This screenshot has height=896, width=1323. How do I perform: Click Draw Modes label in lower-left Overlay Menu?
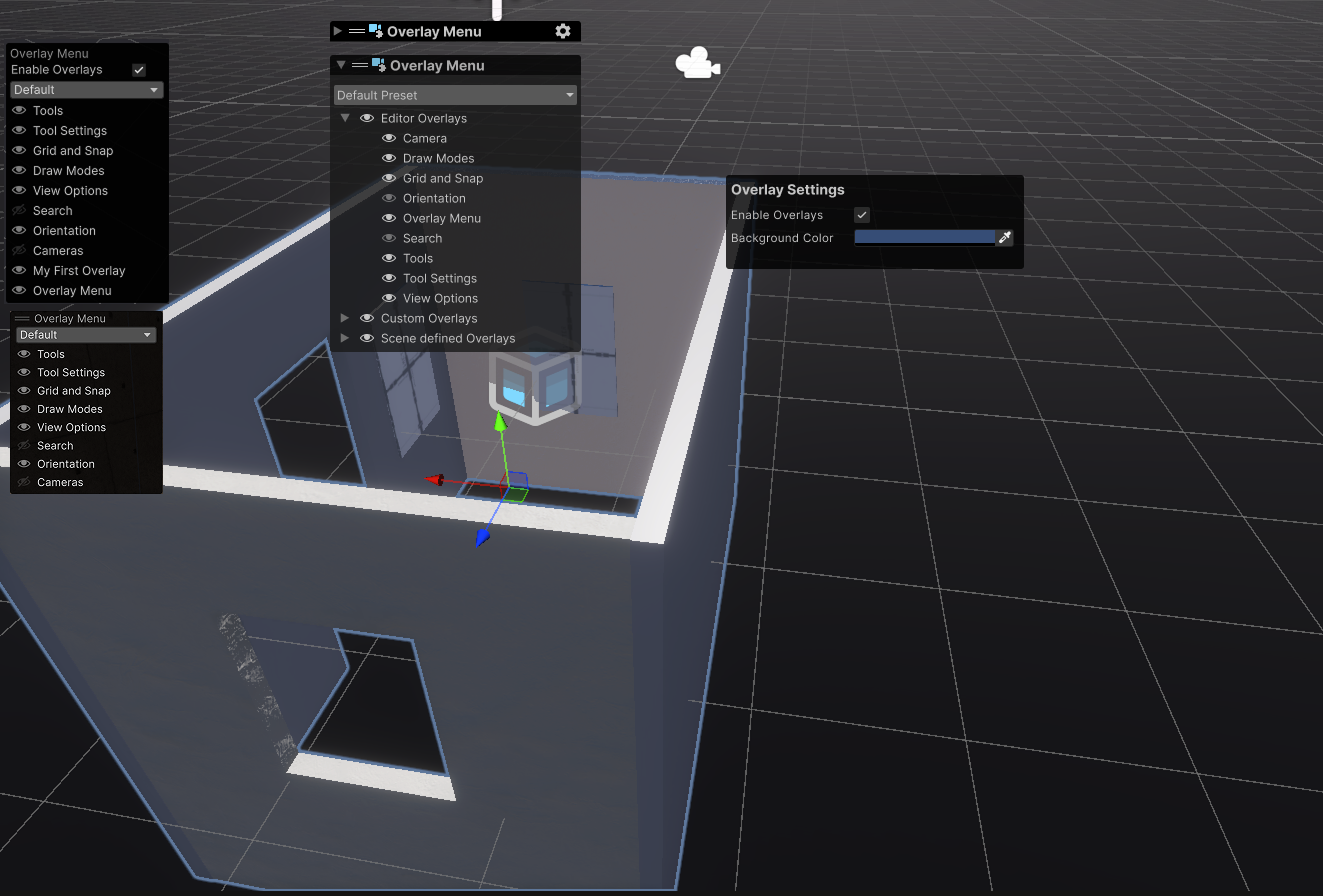(70, 409)
